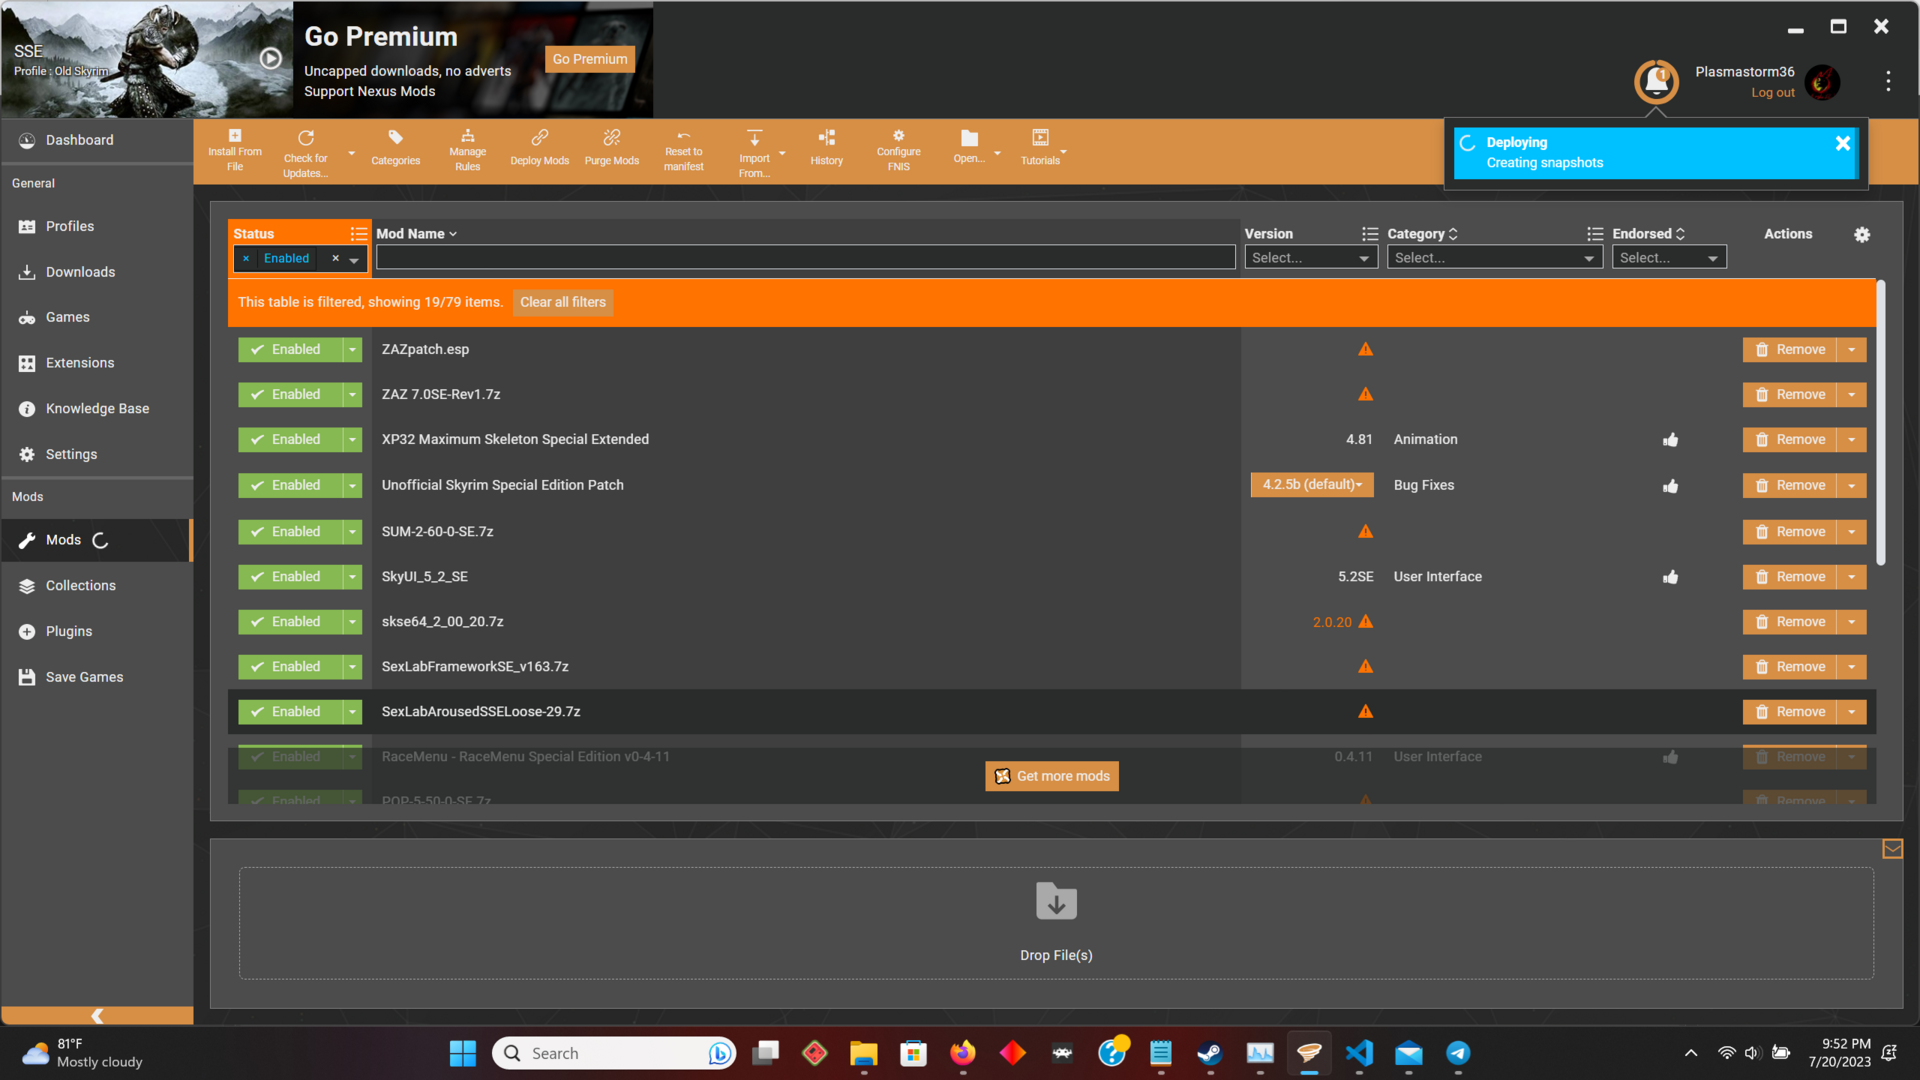This screenshot has height=1080, width=1920.
Task: Toggle Enabled for XP32 Maximum Skeleton
Action: [290, 439]
